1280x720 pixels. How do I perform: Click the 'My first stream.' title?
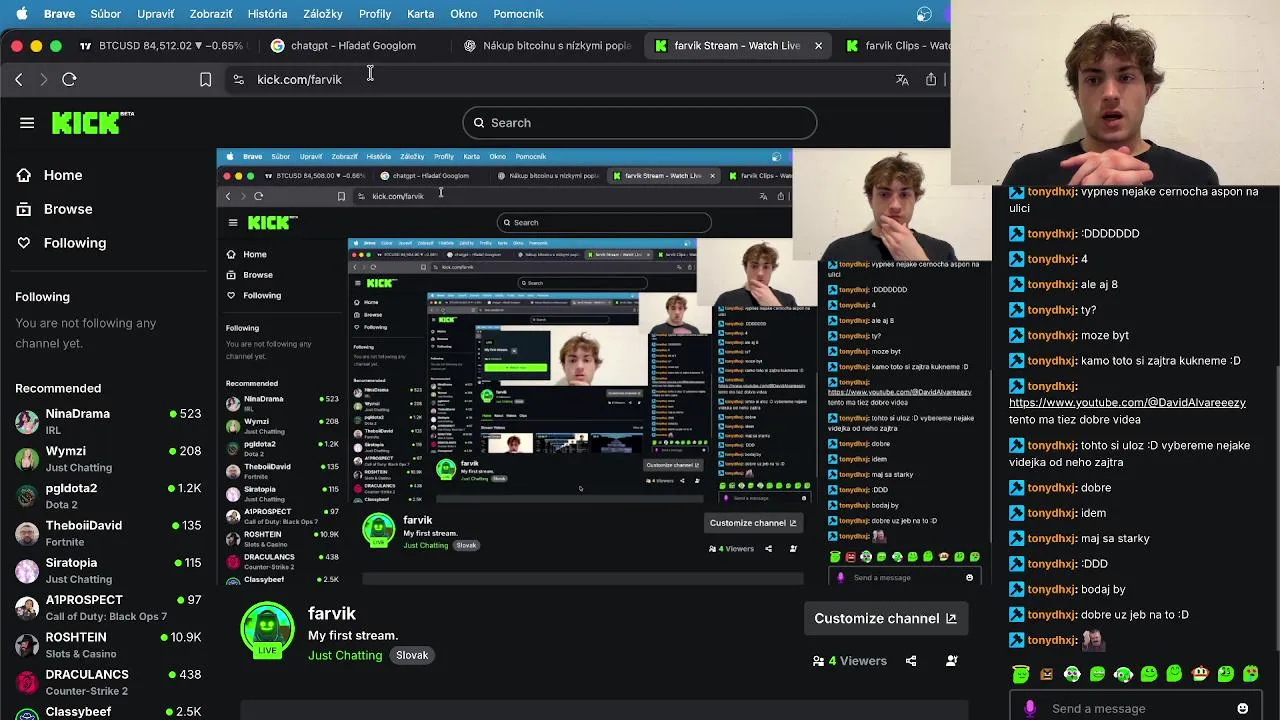tap(353, 636)
